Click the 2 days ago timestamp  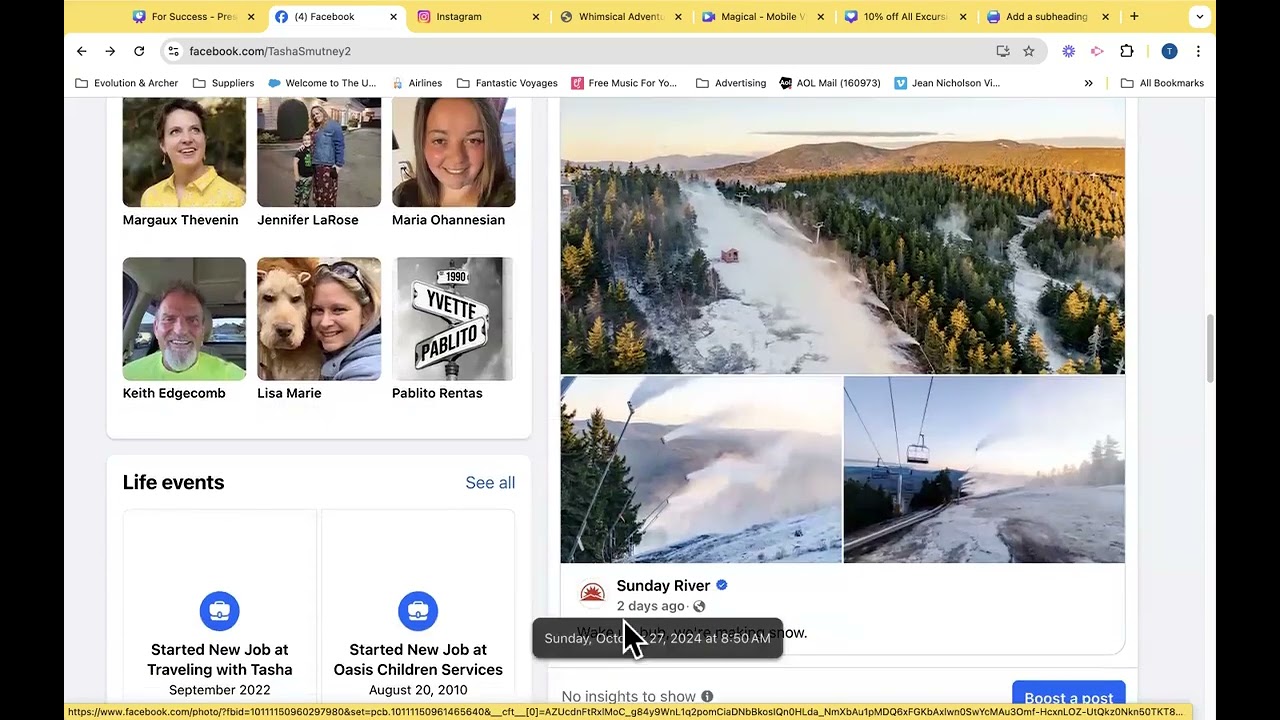[x=650, y=606]
